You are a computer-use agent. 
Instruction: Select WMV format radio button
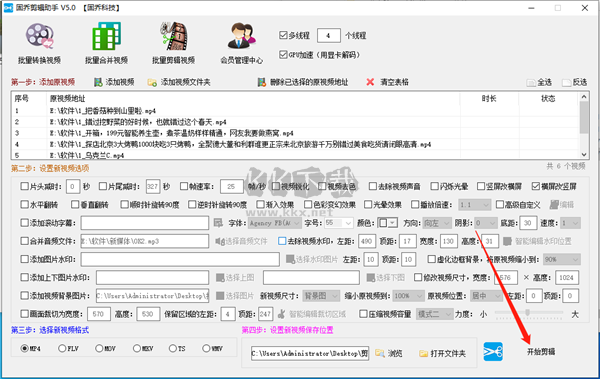click(206, 348)
